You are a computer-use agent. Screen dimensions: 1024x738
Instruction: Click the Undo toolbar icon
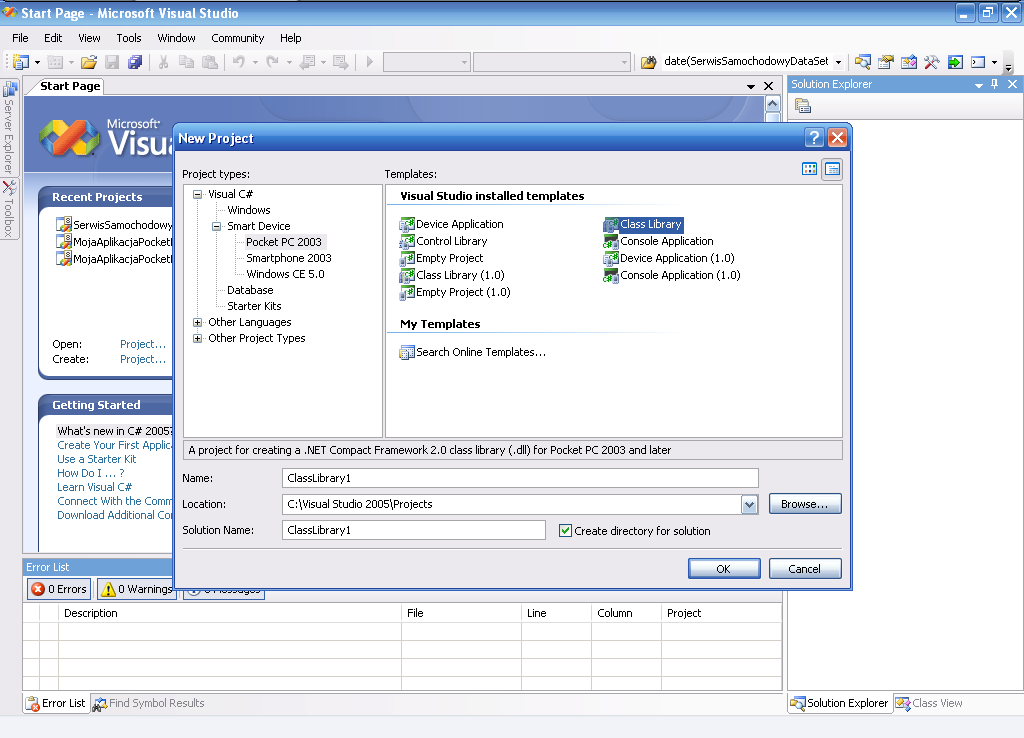point(239,62)
